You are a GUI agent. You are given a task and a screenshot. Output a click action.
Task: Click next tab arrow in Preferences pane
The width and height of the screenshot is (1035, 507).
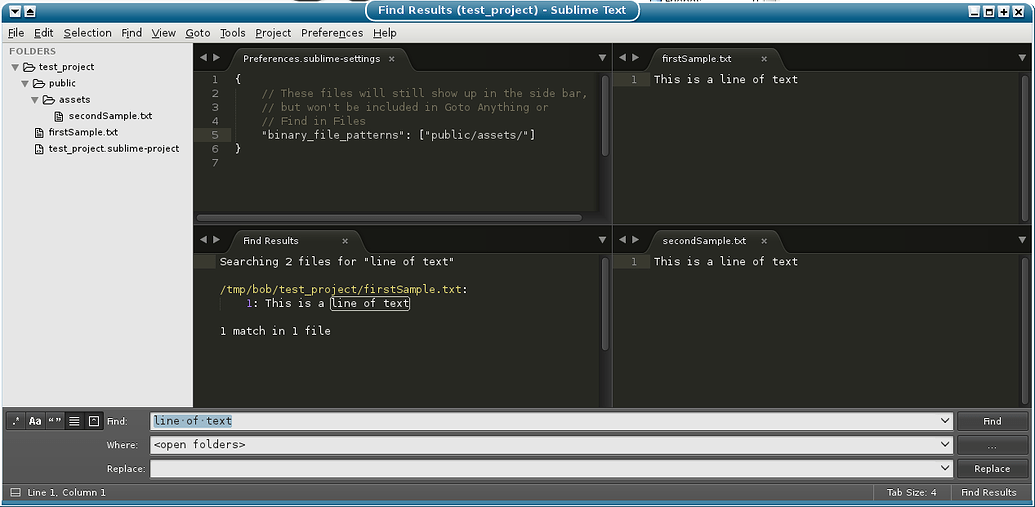[217, 58]
